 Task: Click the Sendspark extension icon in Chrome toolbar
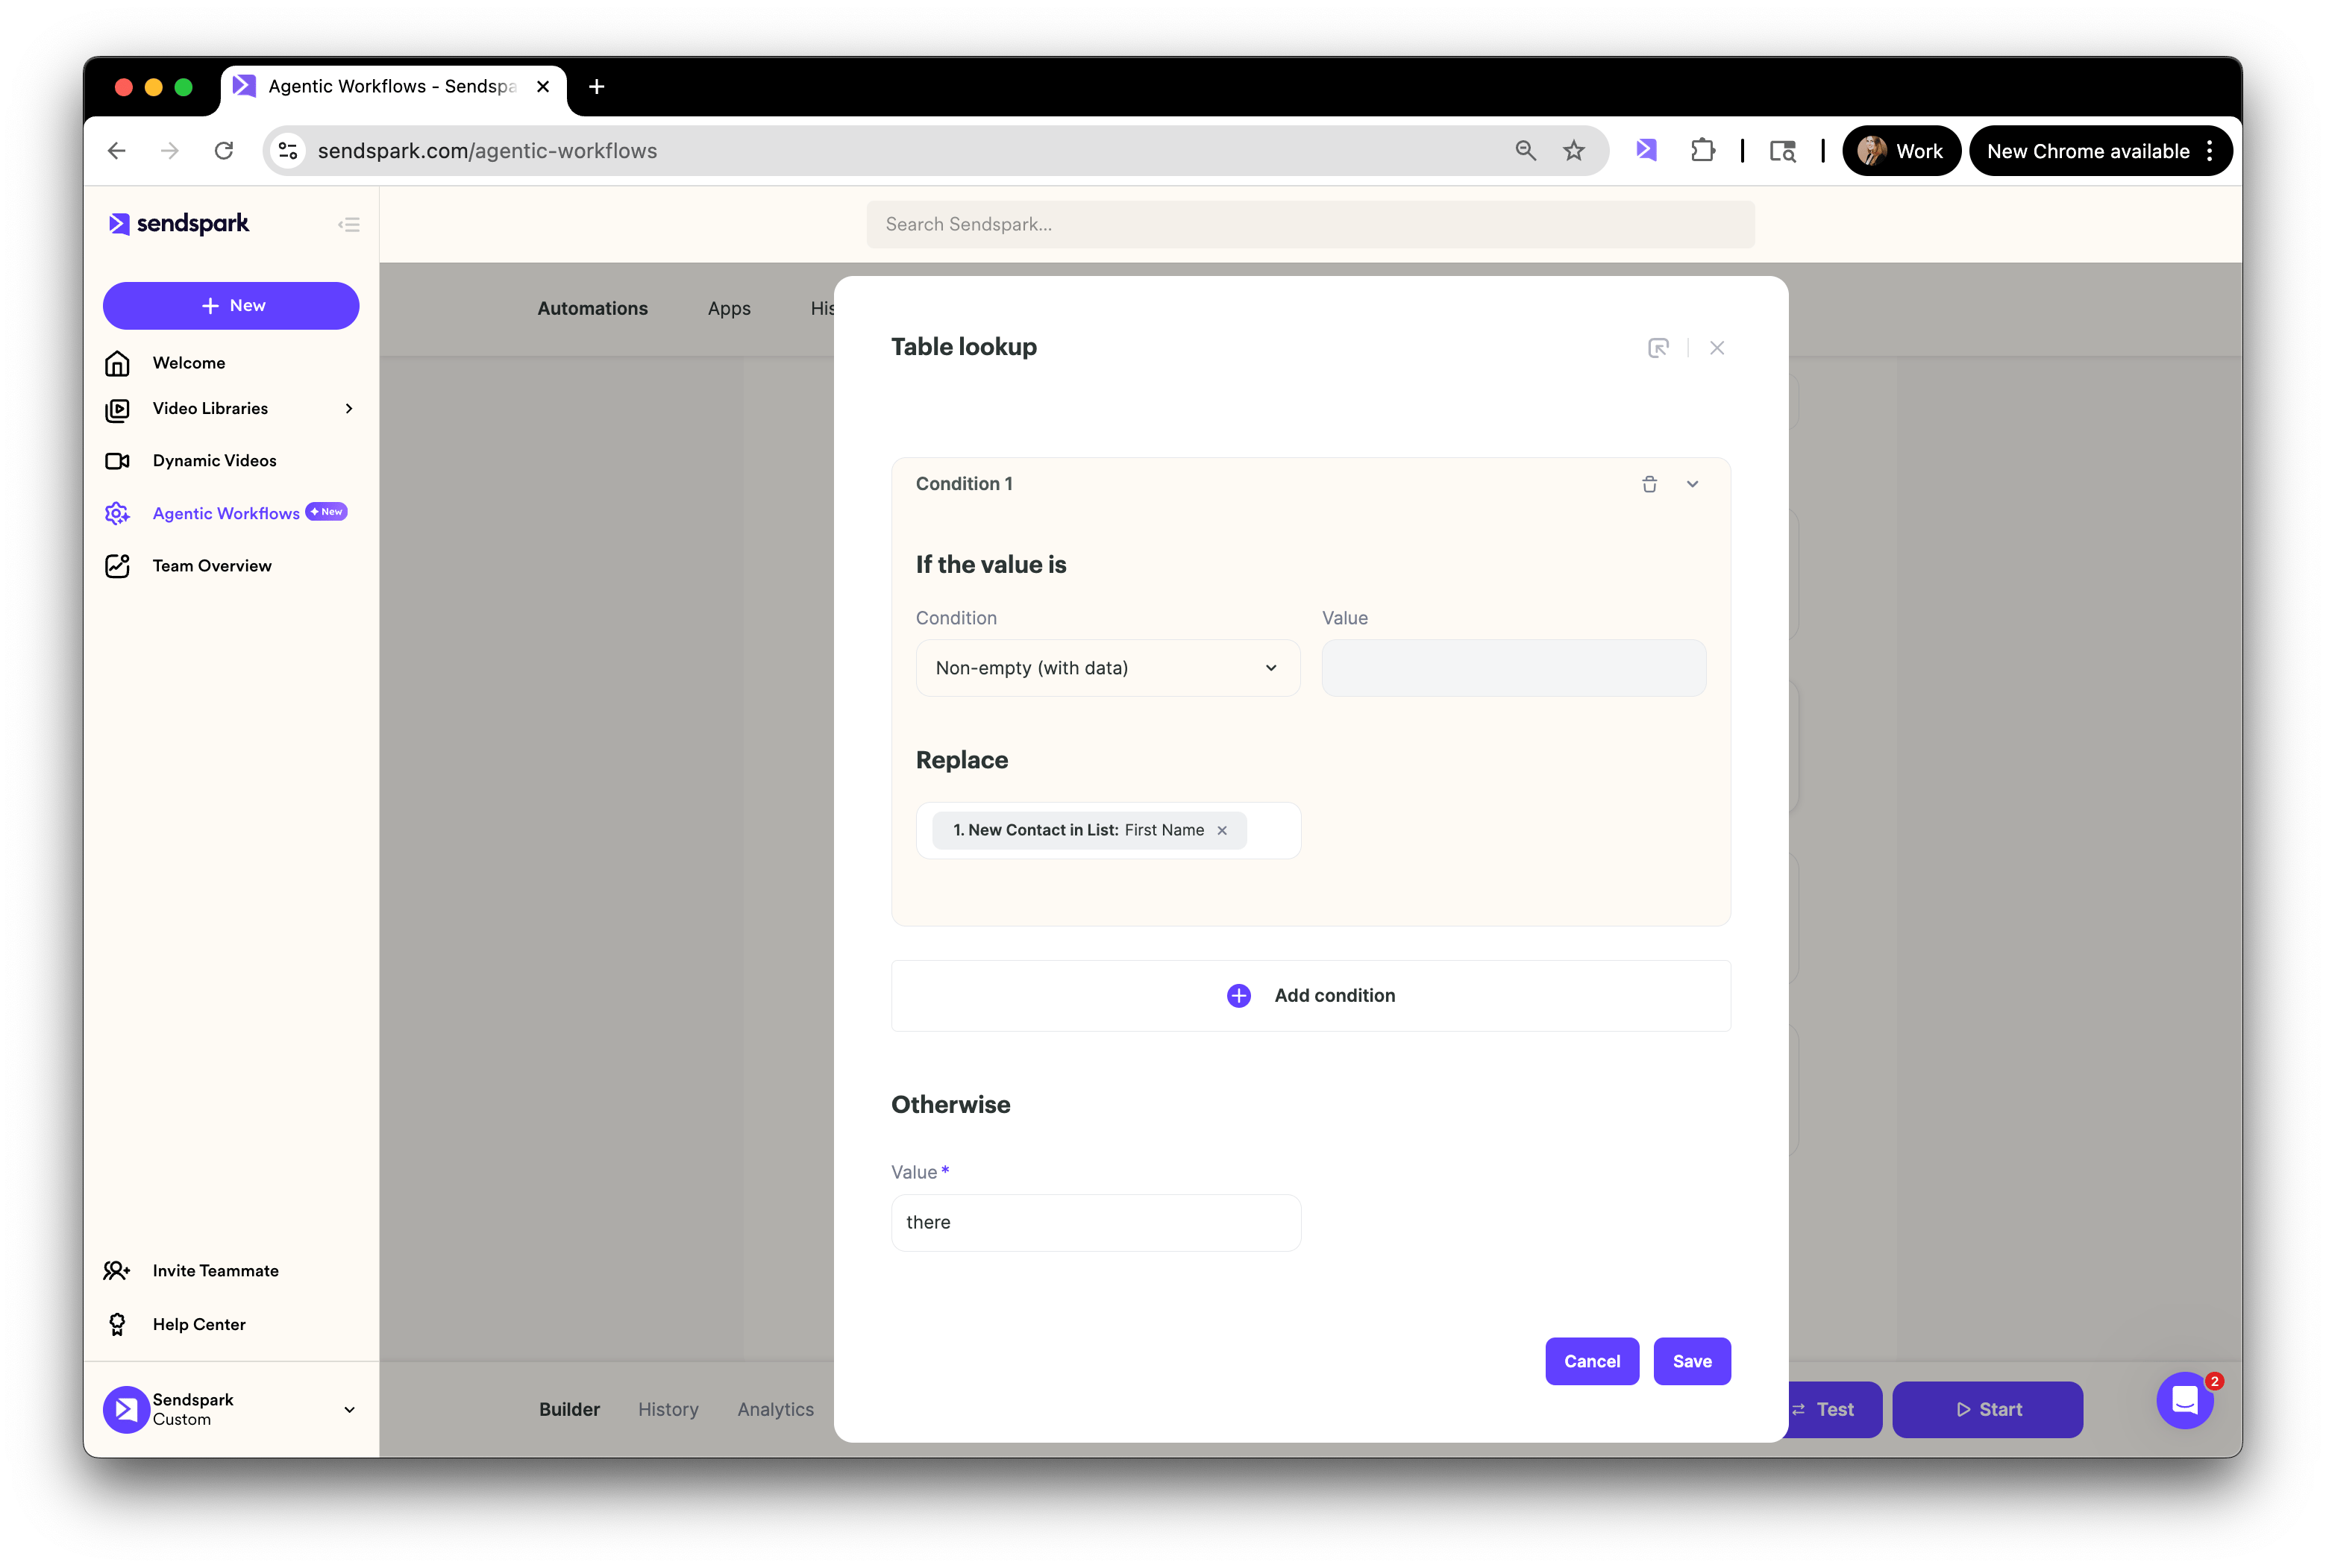coord(1646,150)
